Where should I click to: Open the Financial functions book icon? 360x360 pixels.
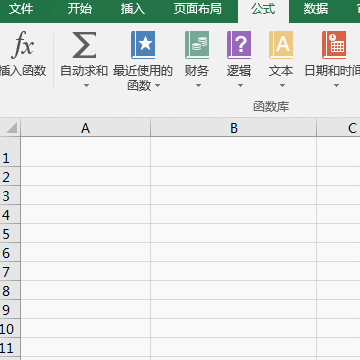pyautogui.click(x=197, y=45)
